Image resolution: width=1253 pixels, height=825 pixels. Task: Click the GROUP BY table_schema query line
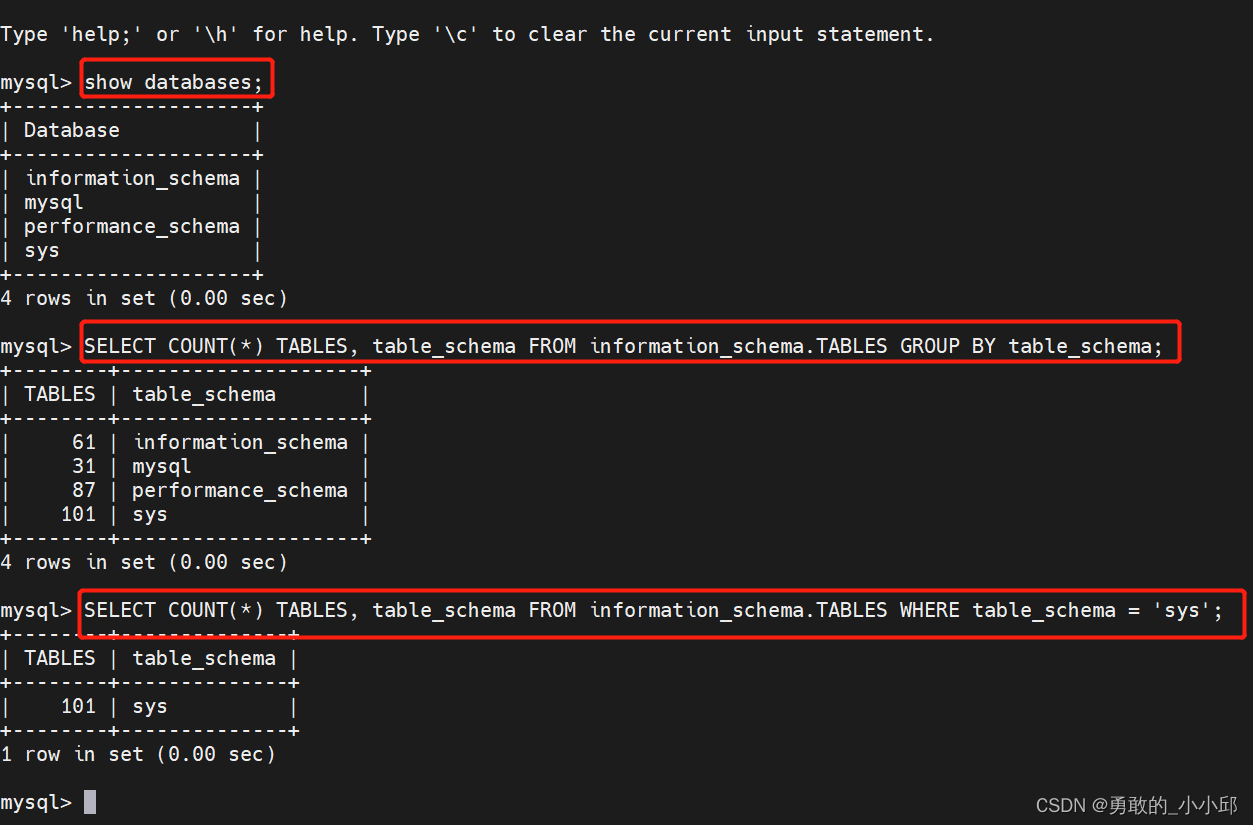(623, 346)
